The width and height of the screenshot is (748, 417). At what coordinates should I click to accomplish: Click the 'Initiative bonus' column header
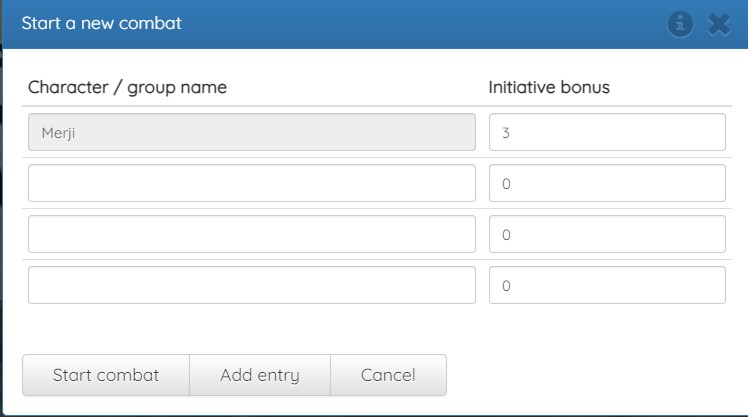coord(549,87)
